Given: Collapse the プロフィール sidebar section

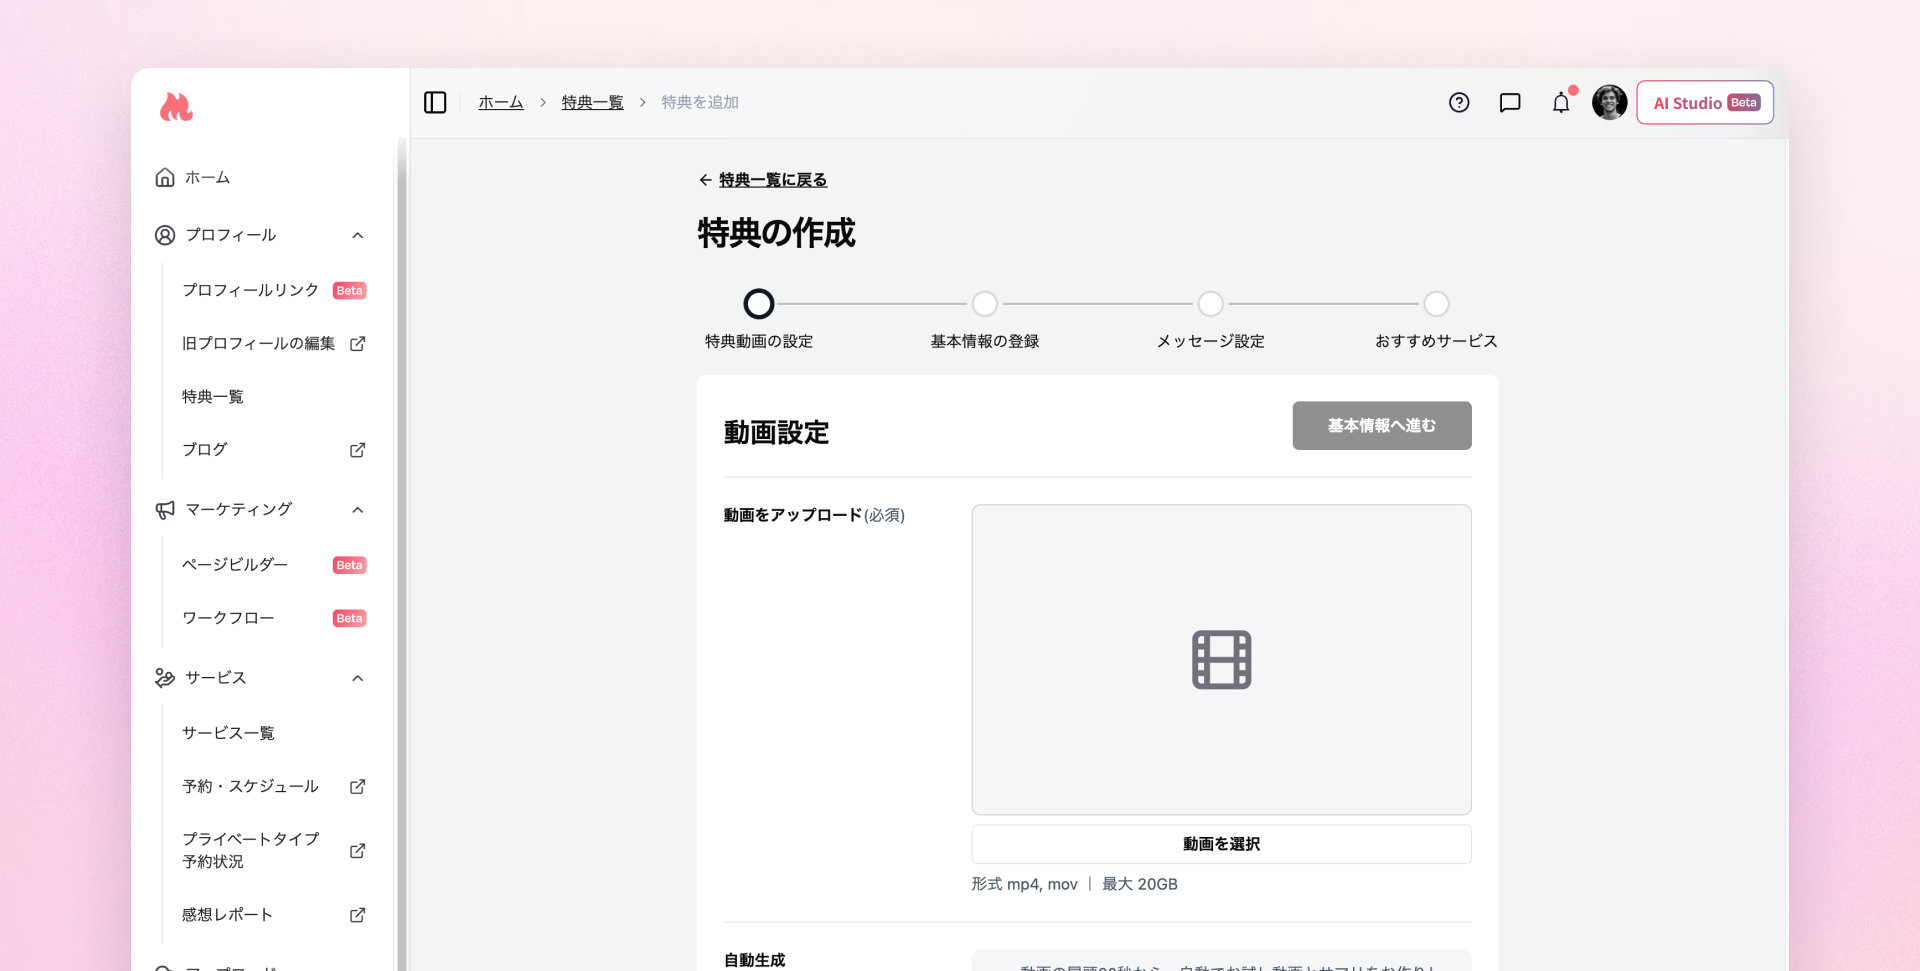Looking at the screenshot, I should [x=357, y=235].
